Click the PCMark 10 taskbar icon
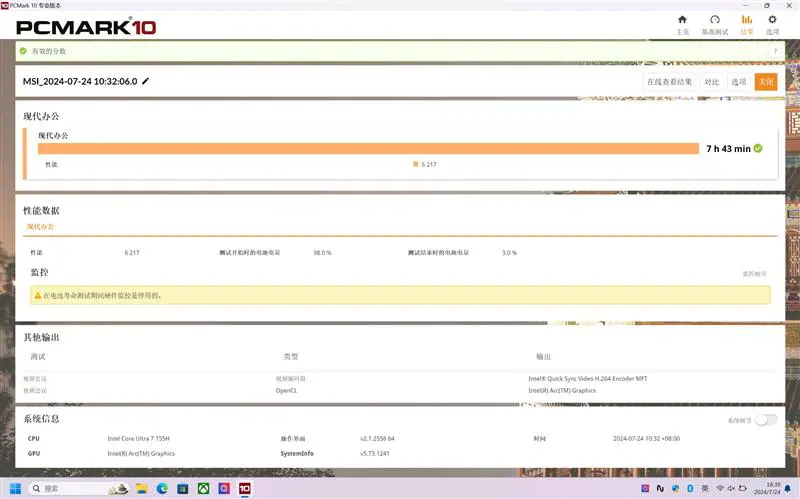Image resolution: width=800 pixels, height=499 pixels. click(x=245, y=488)
